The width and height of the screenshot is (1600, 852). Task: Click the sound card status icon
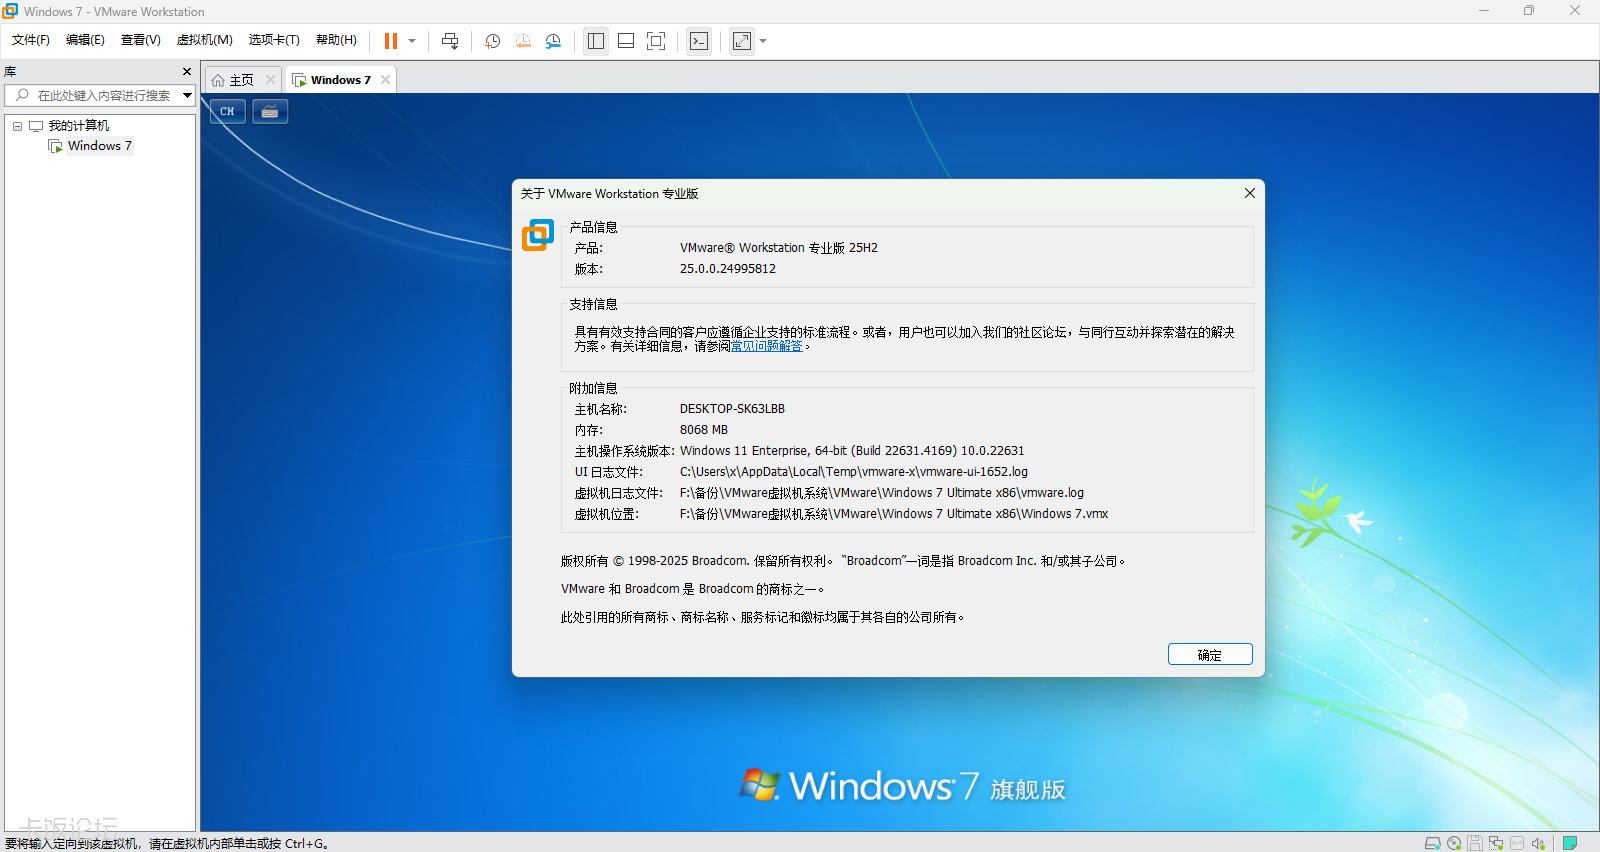1538,843
